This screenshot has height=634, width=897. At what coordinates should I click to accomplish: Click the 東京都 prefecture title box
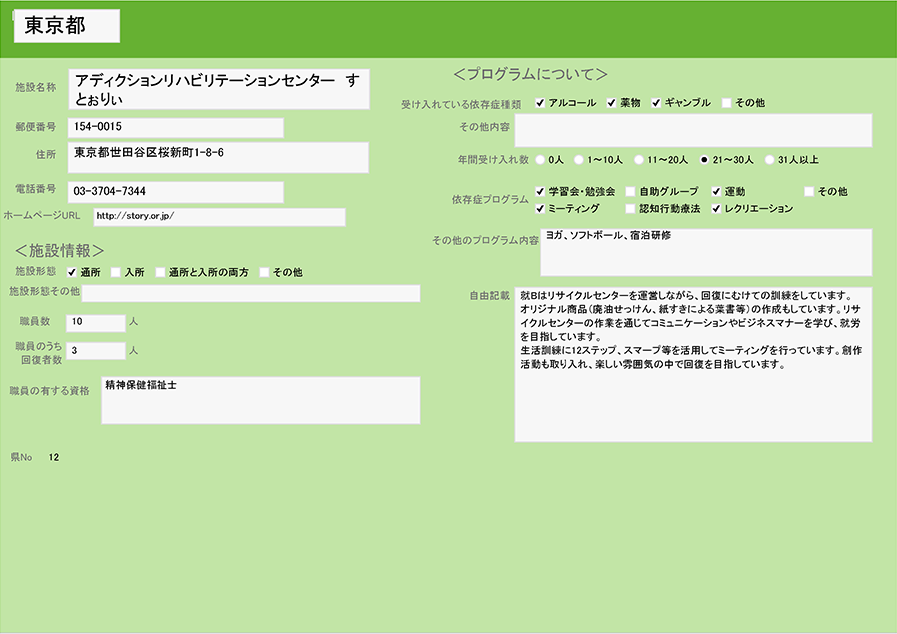(x=67, y=27)
